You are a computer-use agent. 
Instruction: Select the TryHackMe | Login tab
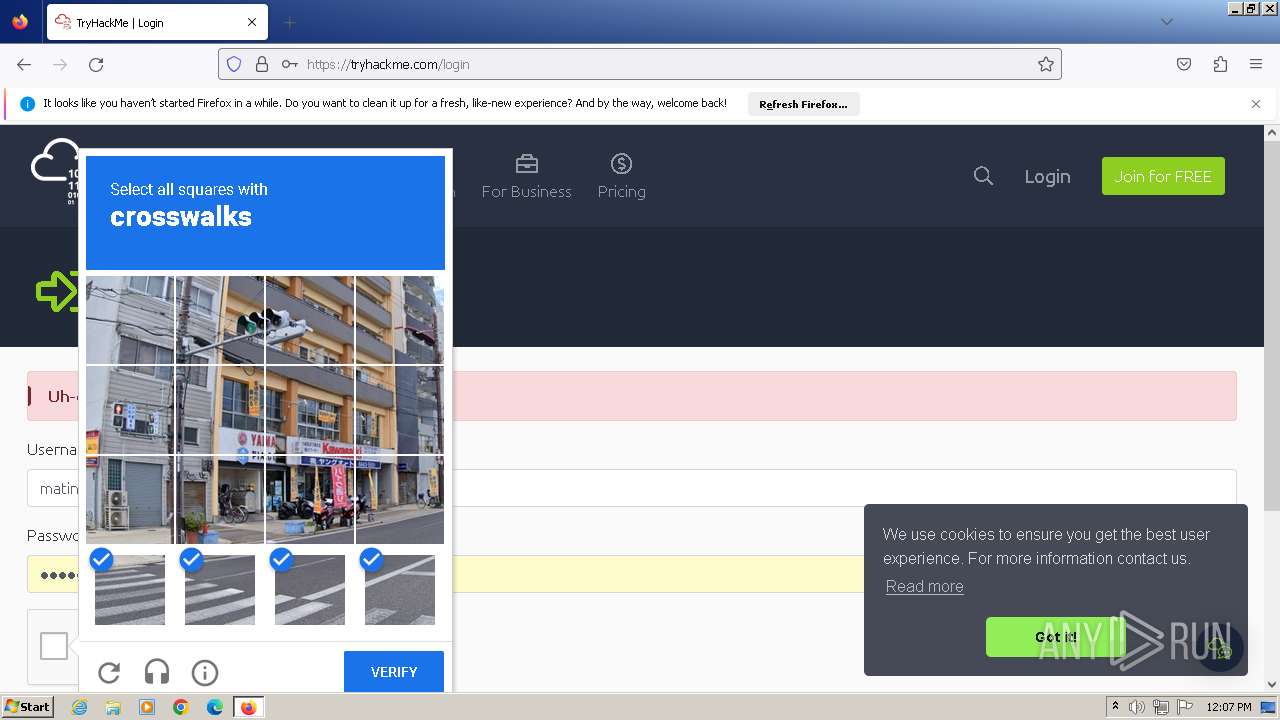(x=157, y=22)
